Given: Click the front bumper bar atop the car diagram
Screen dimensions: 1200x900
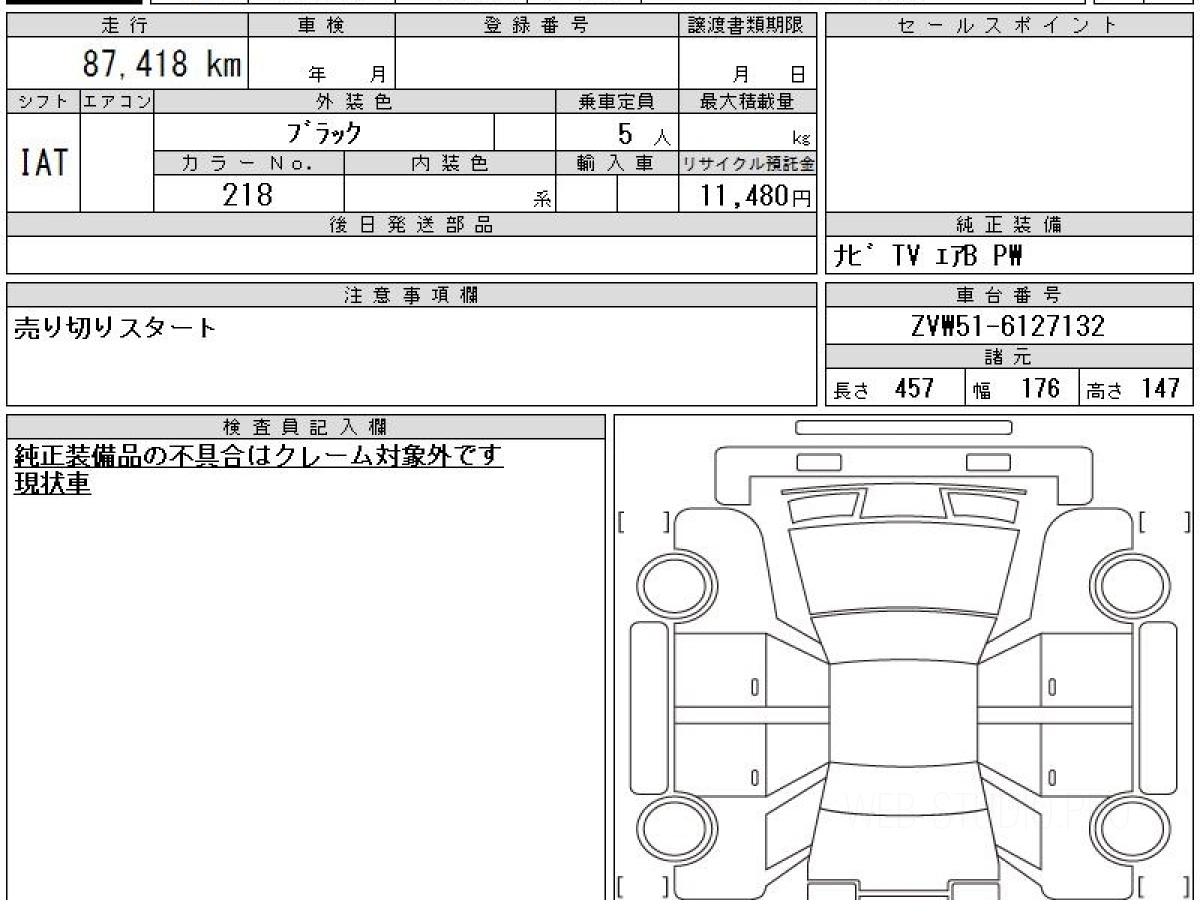Looking at the screenshot, I should click(x=904, y=428).
